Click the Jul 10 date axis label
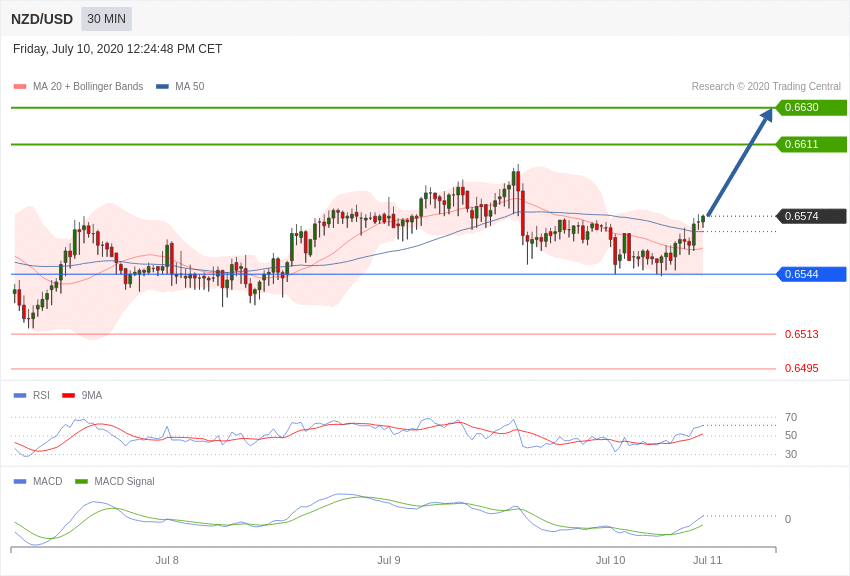Screen dimensions: 850x576 (x=610, y=560)
